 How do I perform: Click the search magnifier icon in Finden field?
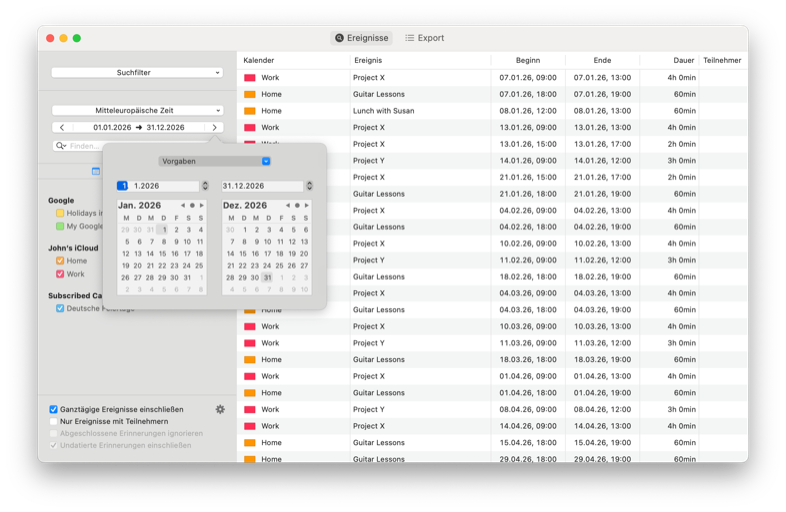[x=61, y=146]
